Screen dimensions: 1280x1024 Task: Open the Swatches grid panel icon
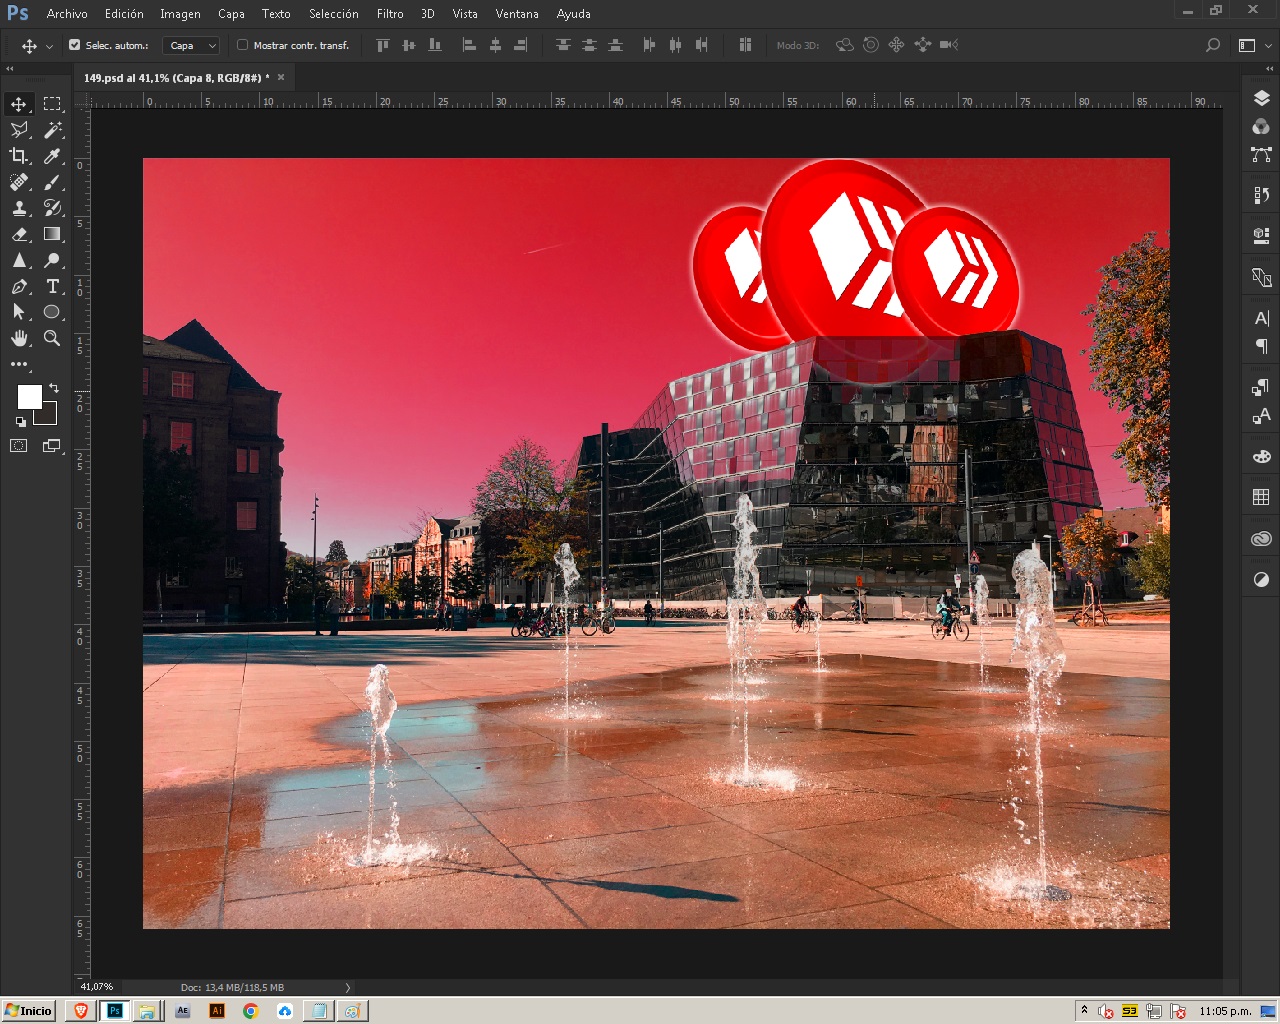(x=1261, y=497)
